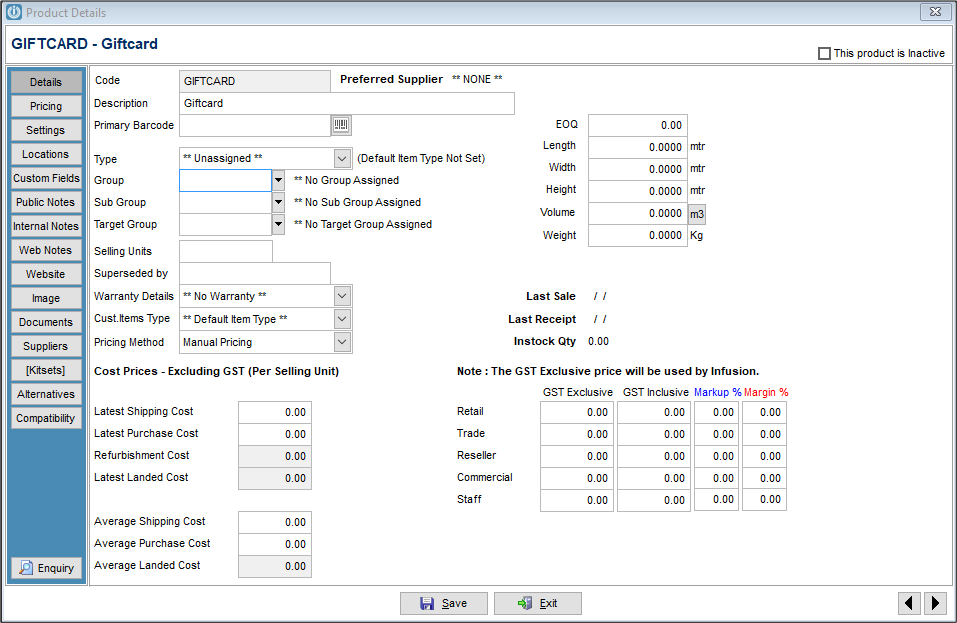Click the Description field with Giftcard
Viewport: 957px width, 623px height.
[347, 104]
